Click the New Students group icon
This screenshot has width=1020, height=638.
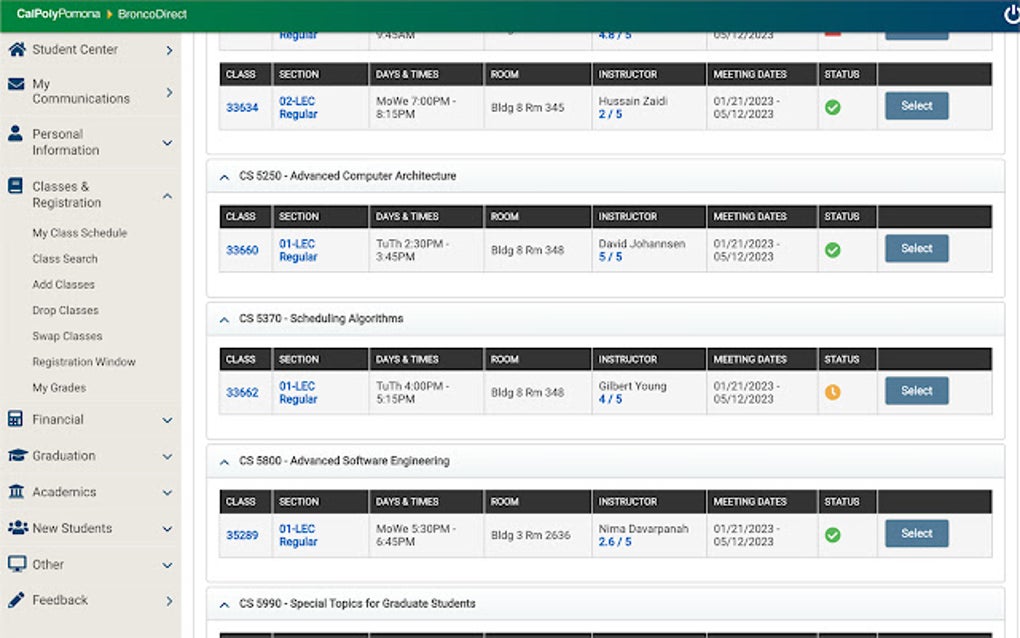pyautogui.click(x=18, y=527)
